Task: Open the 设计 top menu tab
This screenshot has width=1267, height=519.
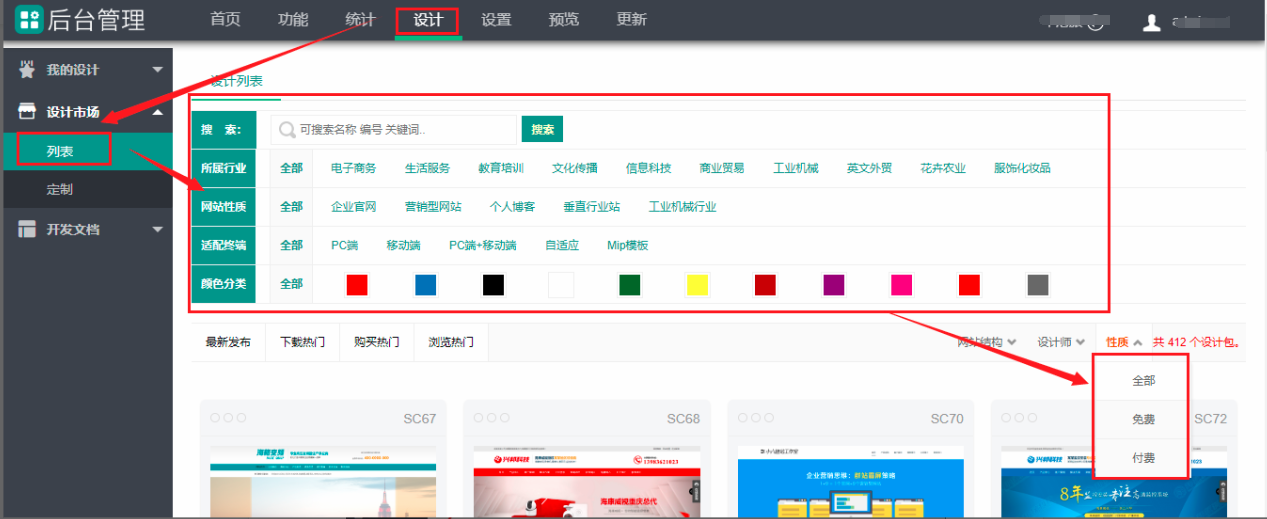Action: [x=427, y=20]
